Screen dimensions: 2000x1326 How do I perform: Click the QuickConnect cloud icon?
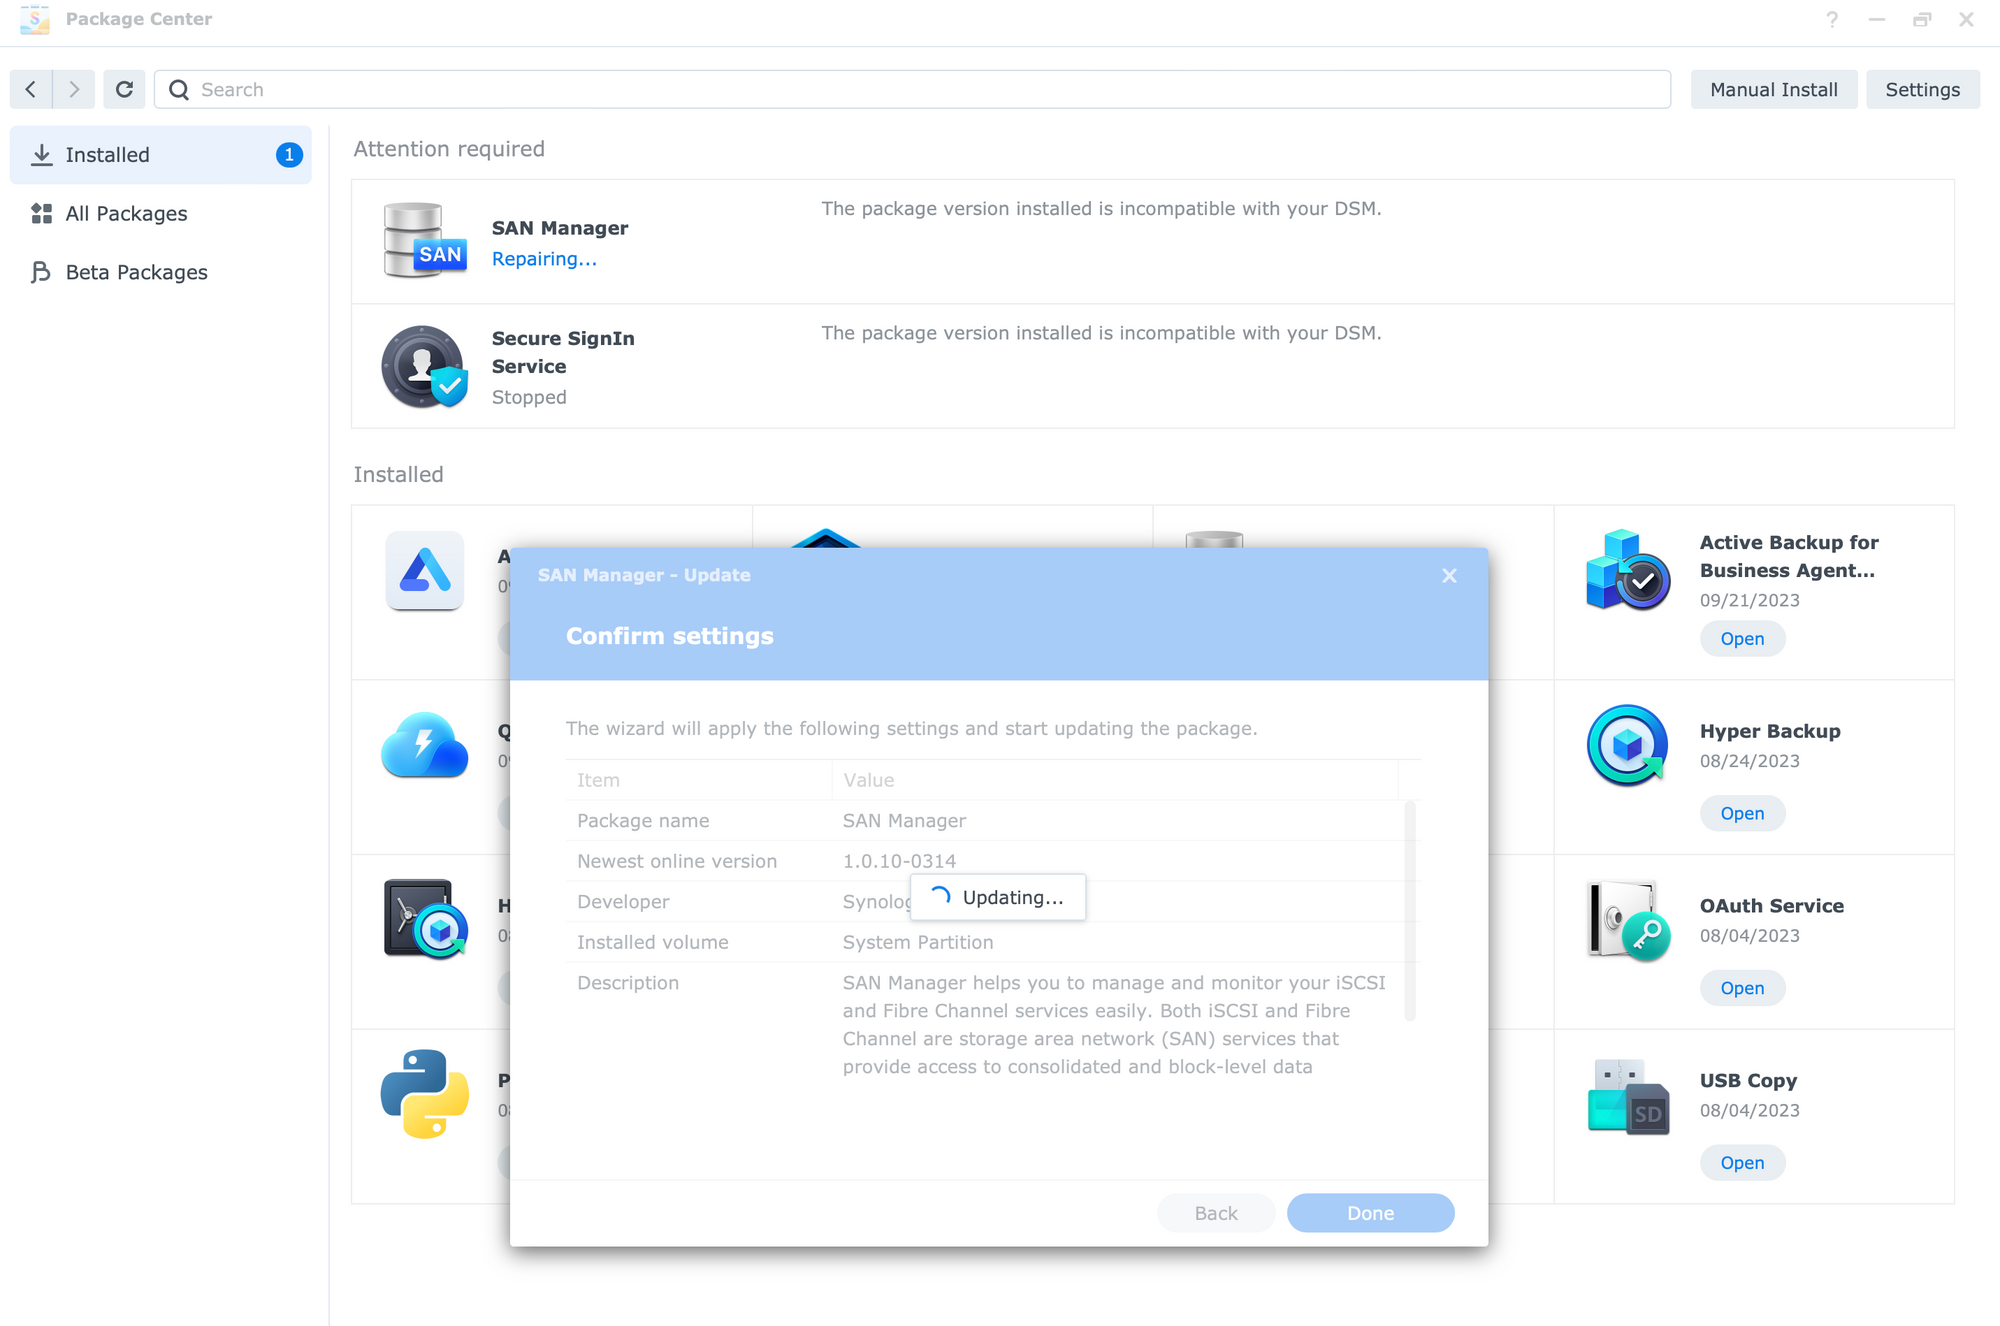pos(424,745)
